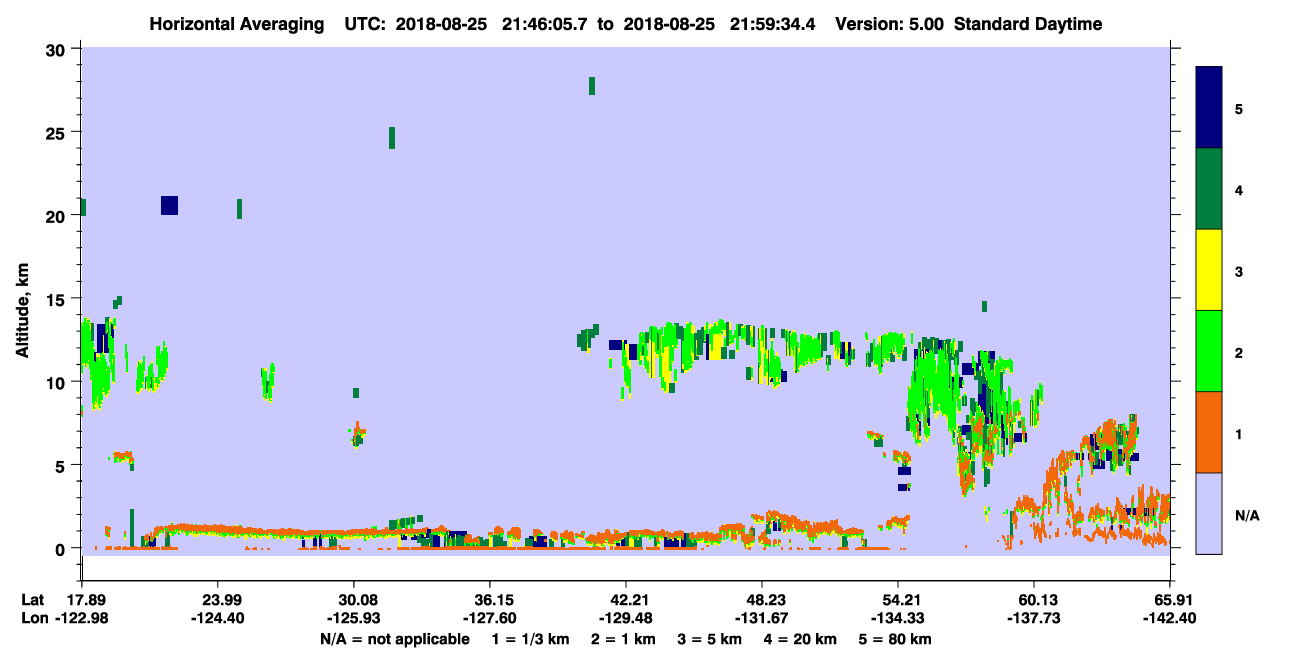
Task: Click the yellow colorbar segment labeled 3
Action: click(x=1209, y=270)
